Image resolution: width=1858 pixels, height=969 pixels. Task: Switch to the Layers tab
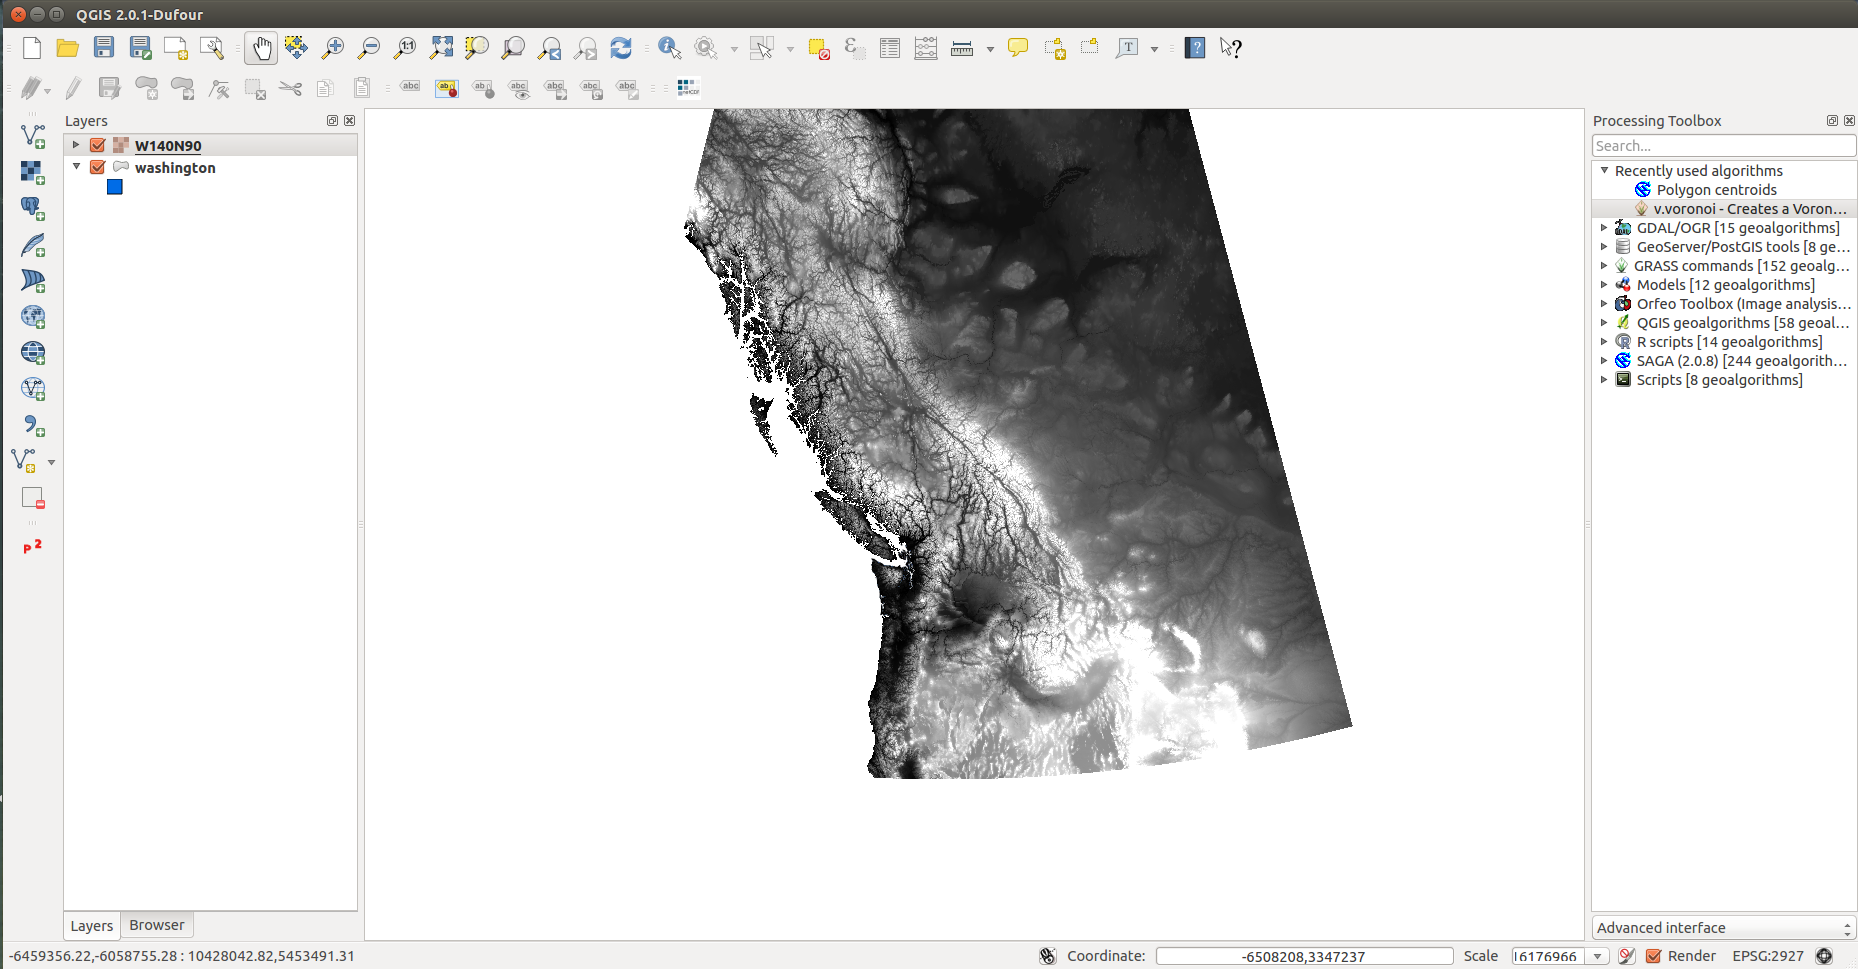(x=92, y=926)
